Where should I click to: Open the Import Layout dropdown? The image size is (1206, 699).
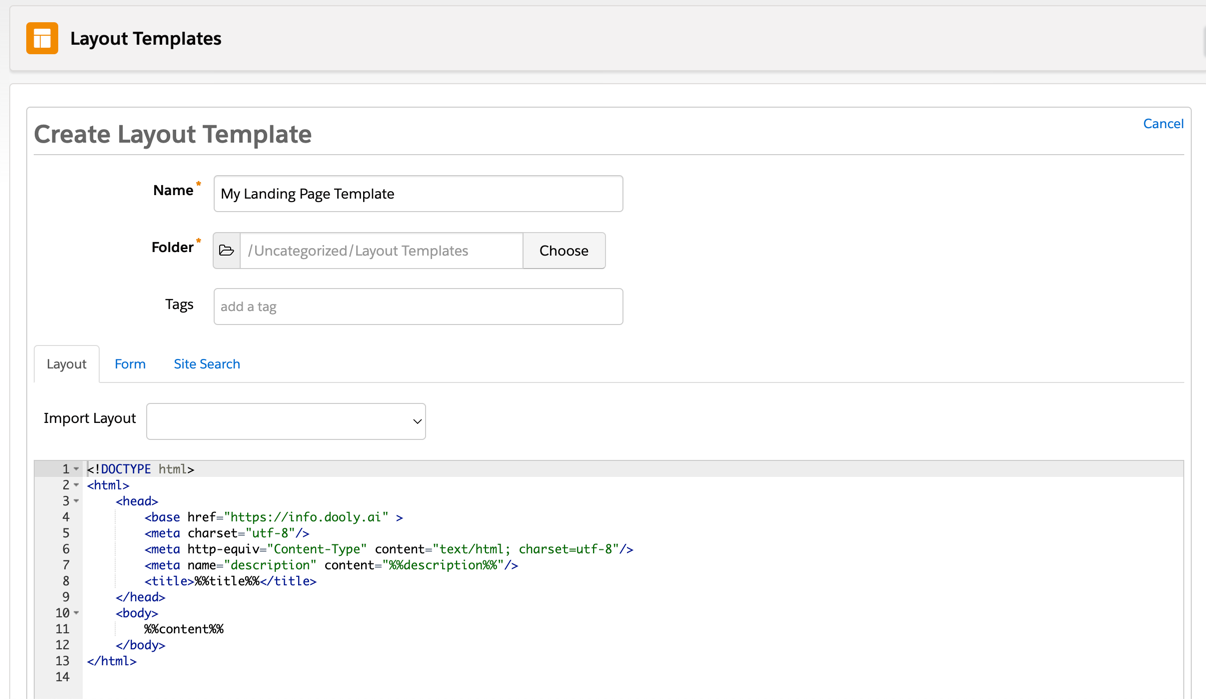point(286,421)
